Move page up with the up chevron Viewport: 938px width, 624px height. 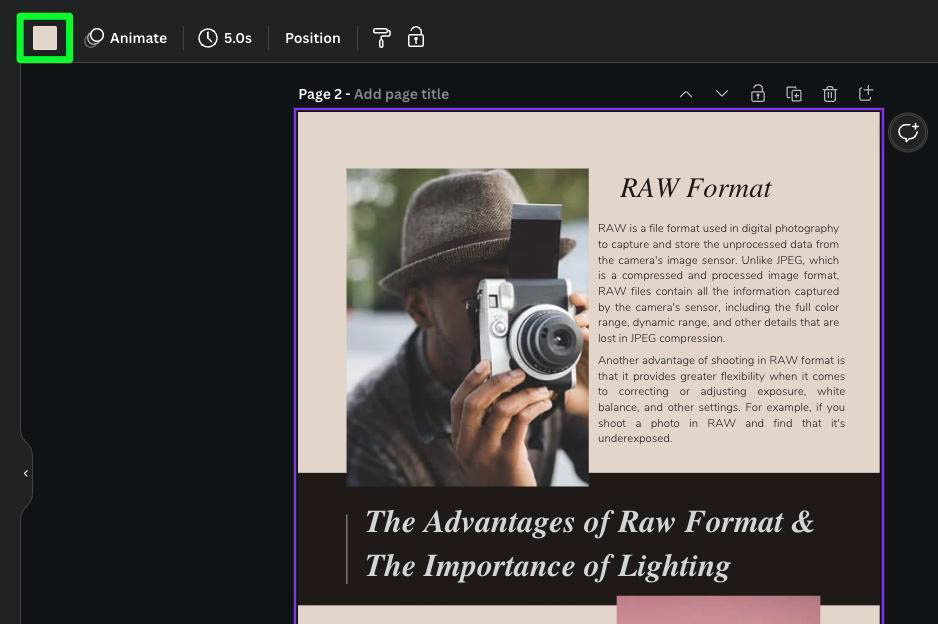coord(686,94)
